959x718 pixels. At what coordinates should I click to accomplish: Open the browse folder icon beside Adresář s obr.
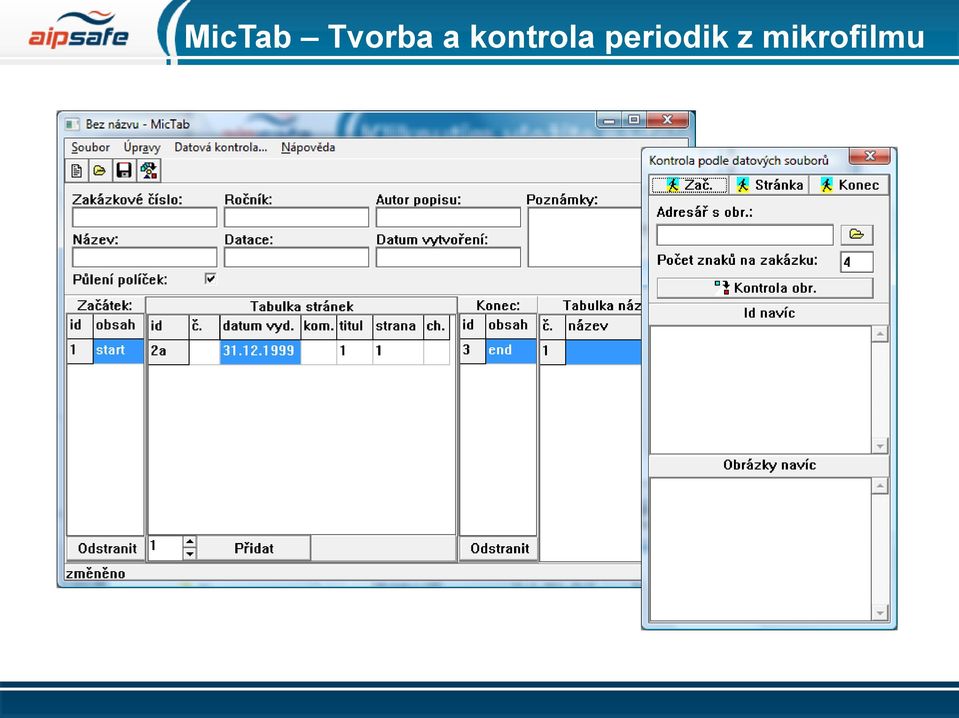point(856,235)
